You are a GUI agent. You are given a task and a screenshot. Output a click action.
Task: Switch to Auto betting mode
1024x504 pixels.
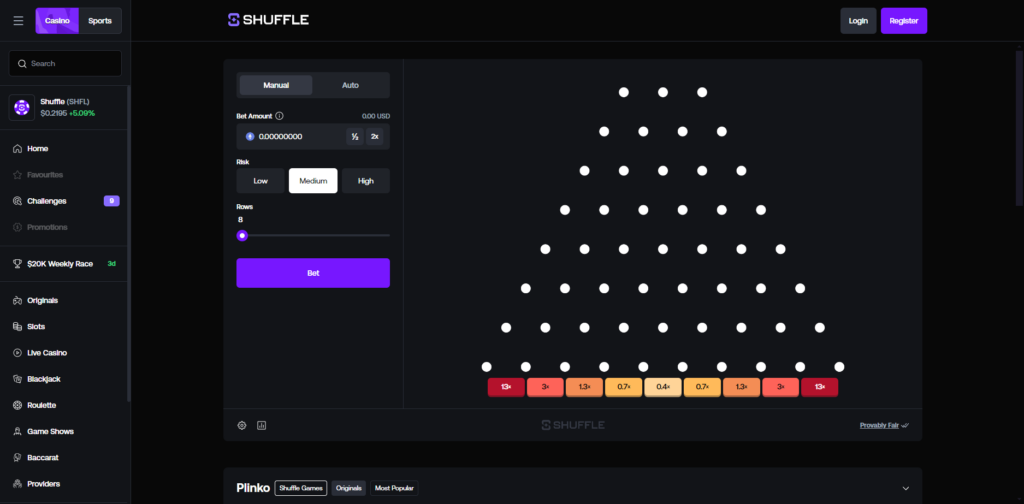351,85
